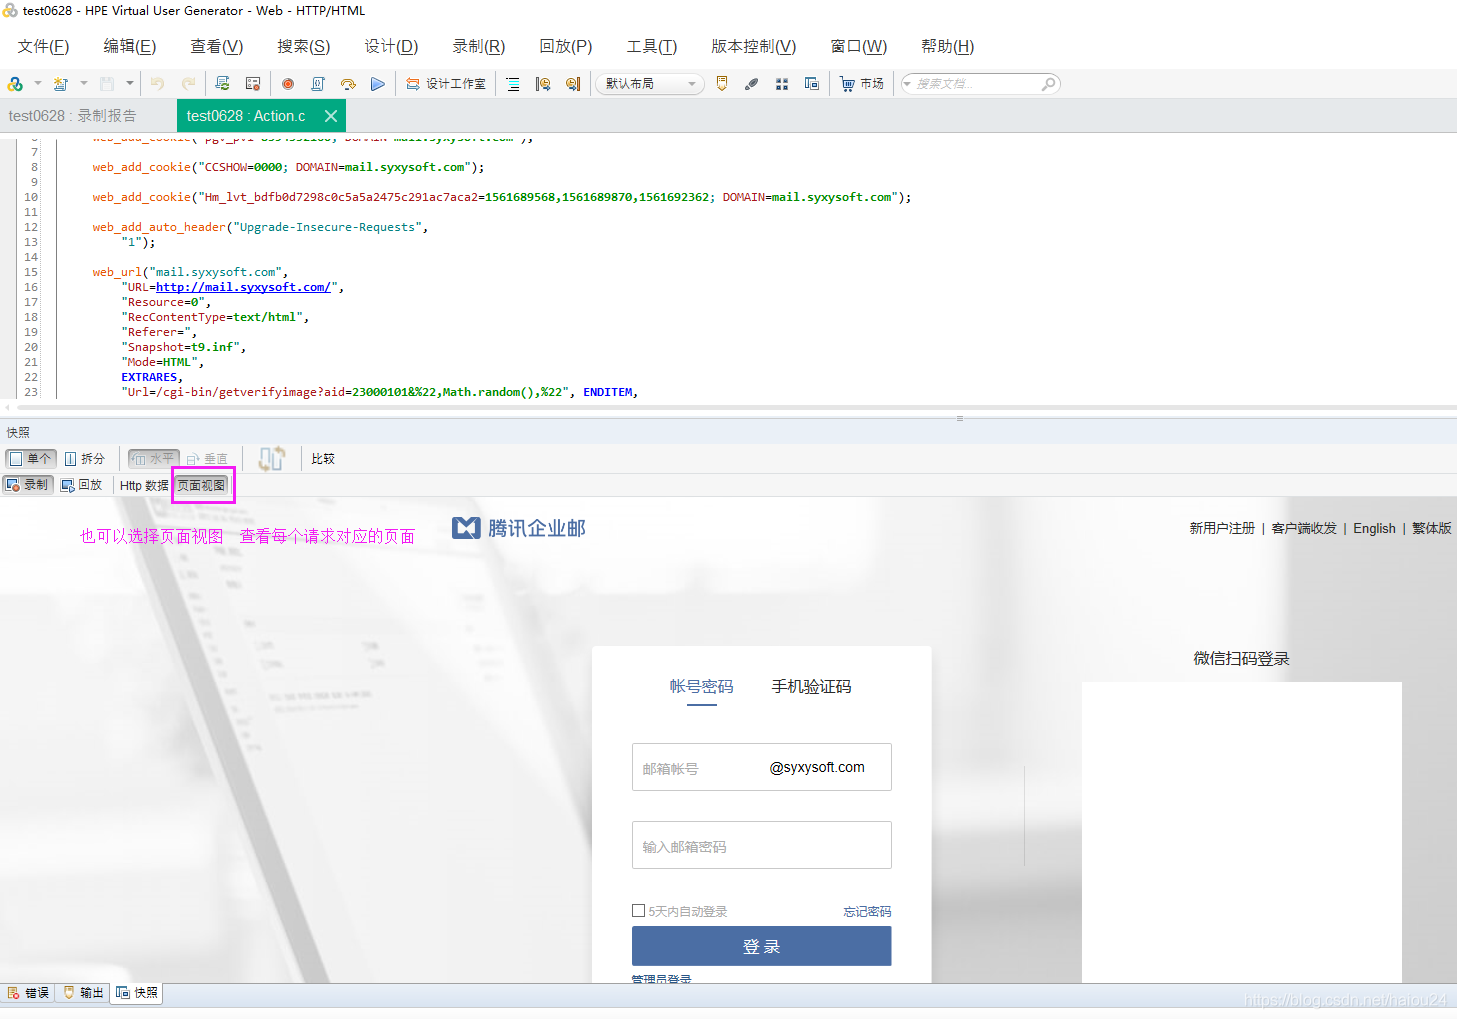The width and height of the screenshot is (1457, 1019).
Task: Click the bookmark badge icon in toolbar
Action: click(x=722, y=84)
